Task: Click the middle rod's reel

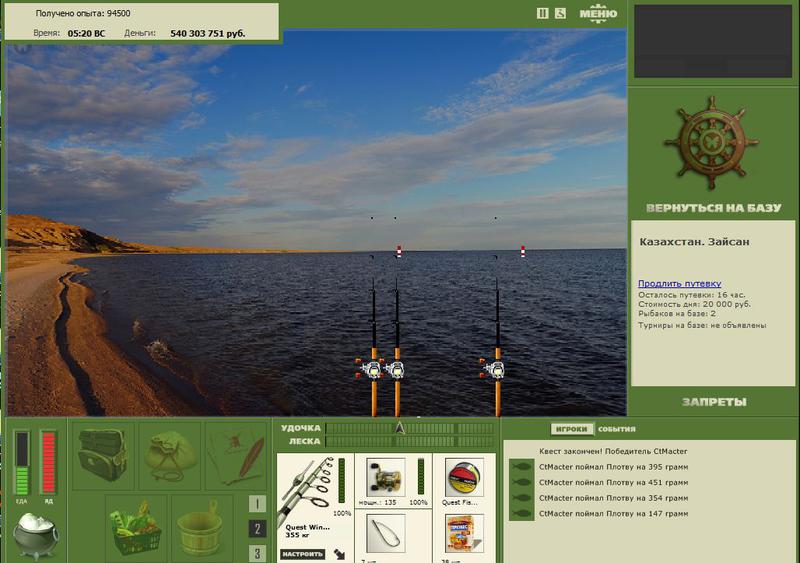Action: click(396, 369)
